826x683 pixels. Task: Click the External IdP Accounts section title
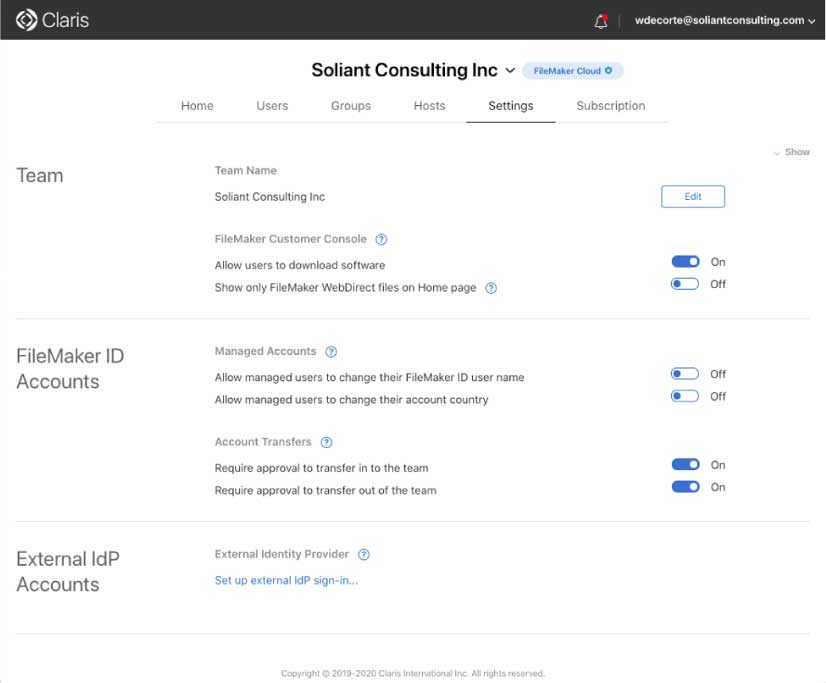click(x=68, y=571)
